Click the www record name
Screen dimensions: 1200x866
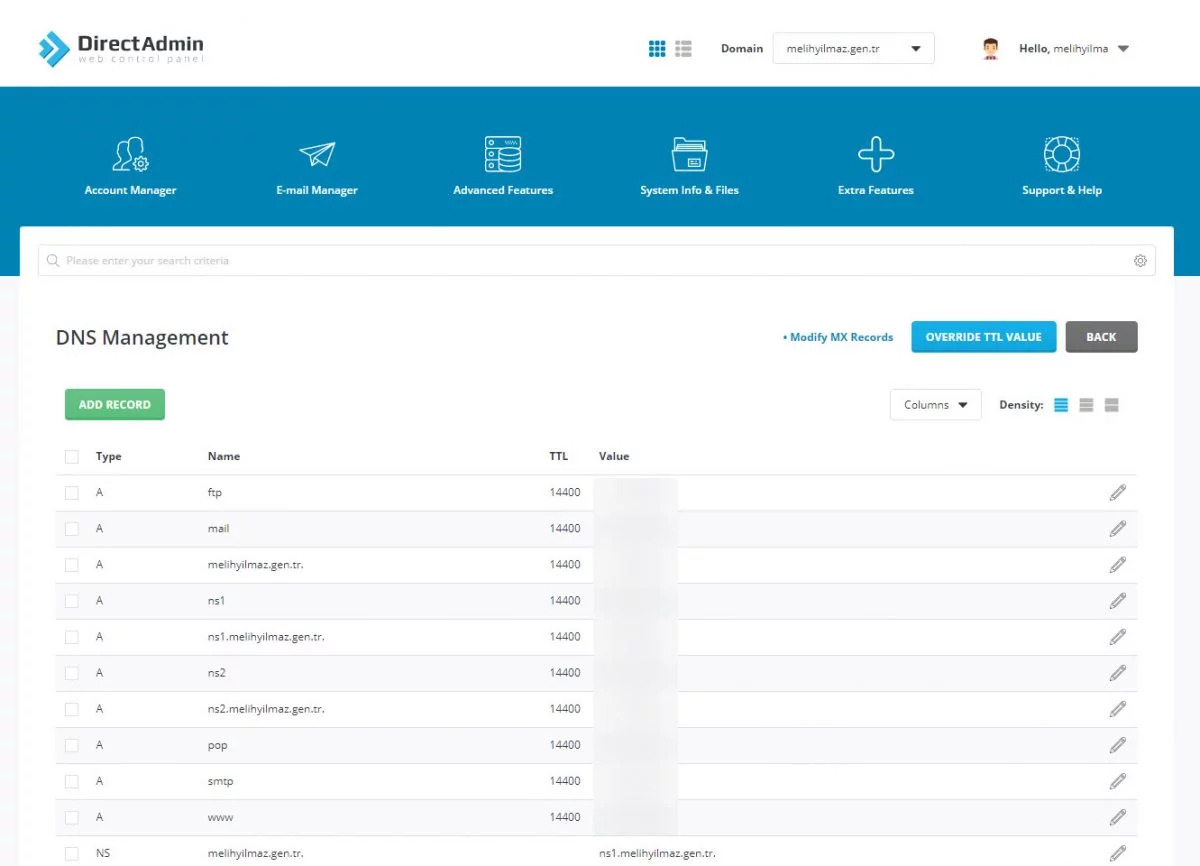click(x=220, y=817)
